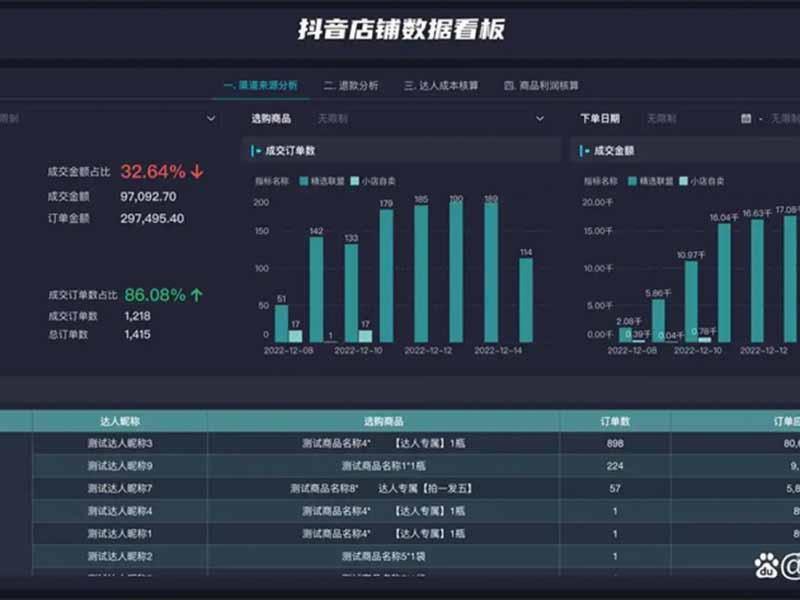Click the product cell in 测试达人昵称3 row
This screenshot has width=800, height=600.
click(383, 443)
